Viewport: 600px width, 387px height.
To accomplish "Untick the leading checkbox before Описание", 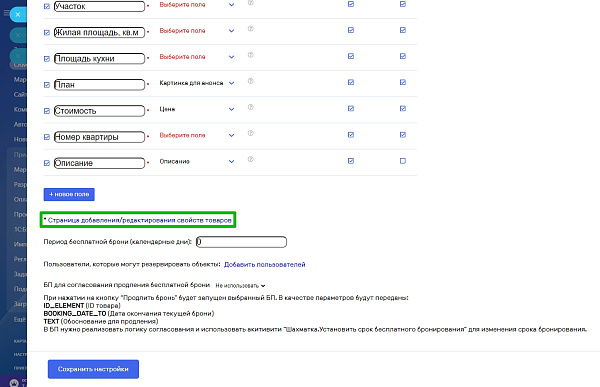I will (x=47, y=163).
